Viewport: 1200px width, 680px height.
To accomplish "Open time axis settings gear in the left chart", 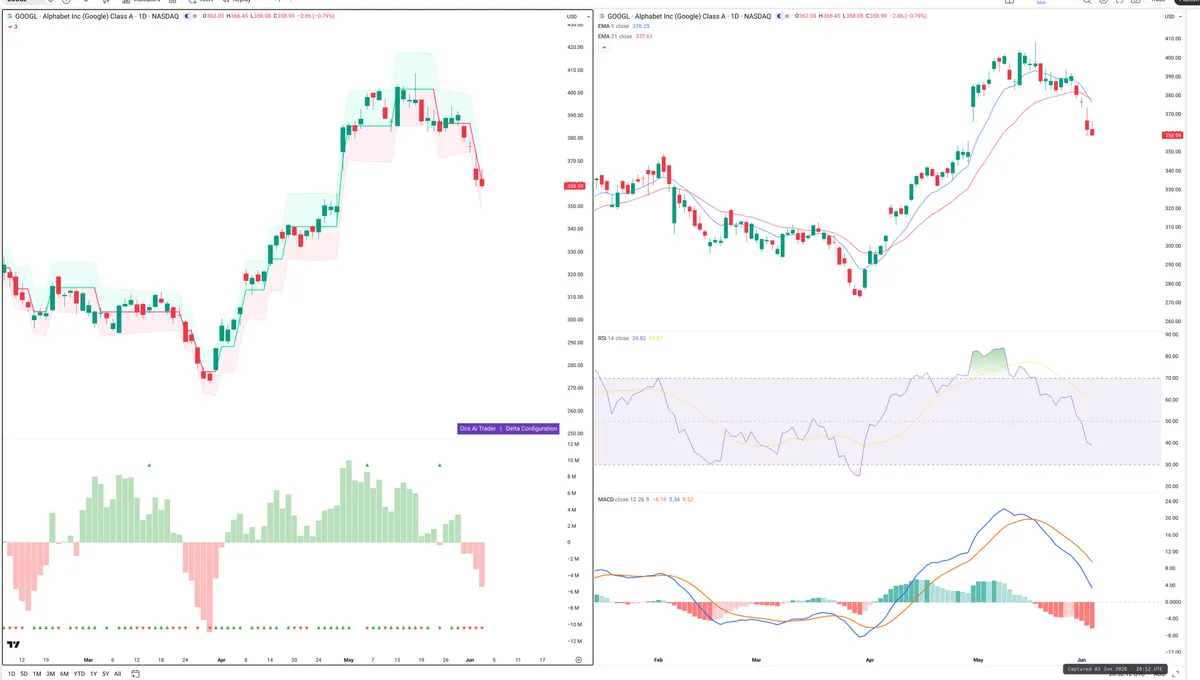I will point(579,660).
